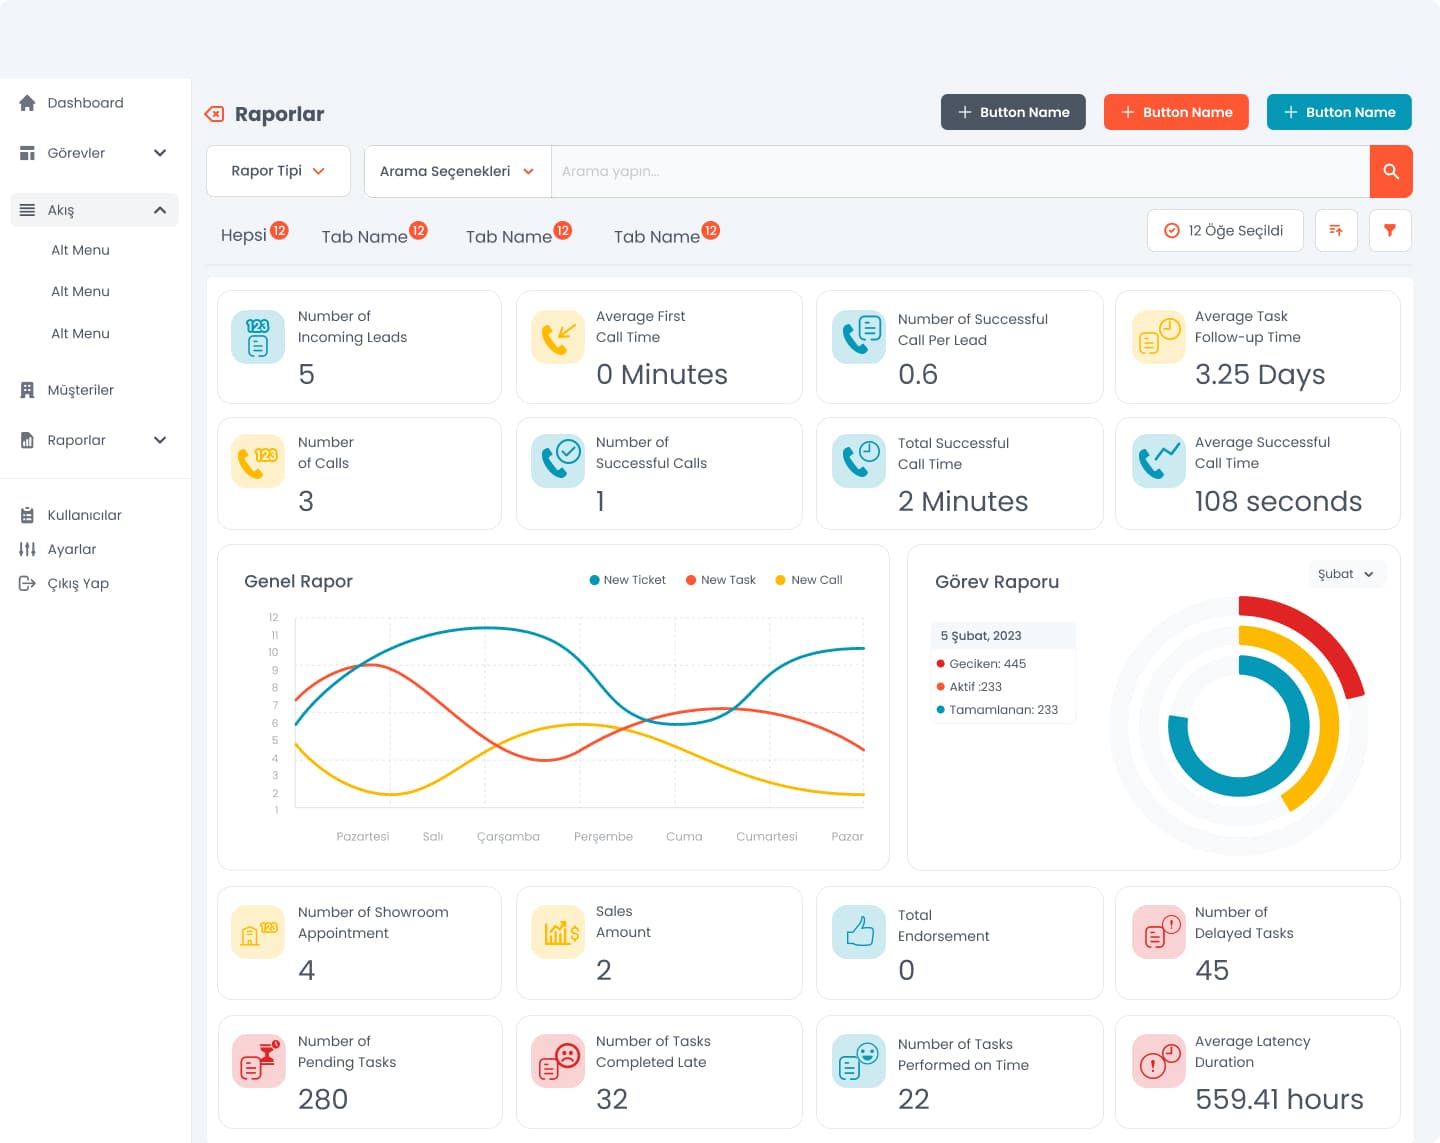Viewport: 1440px width, 1143px height.
Task: Click the Number of Successful Calls icon
Action: click(558, 461)
